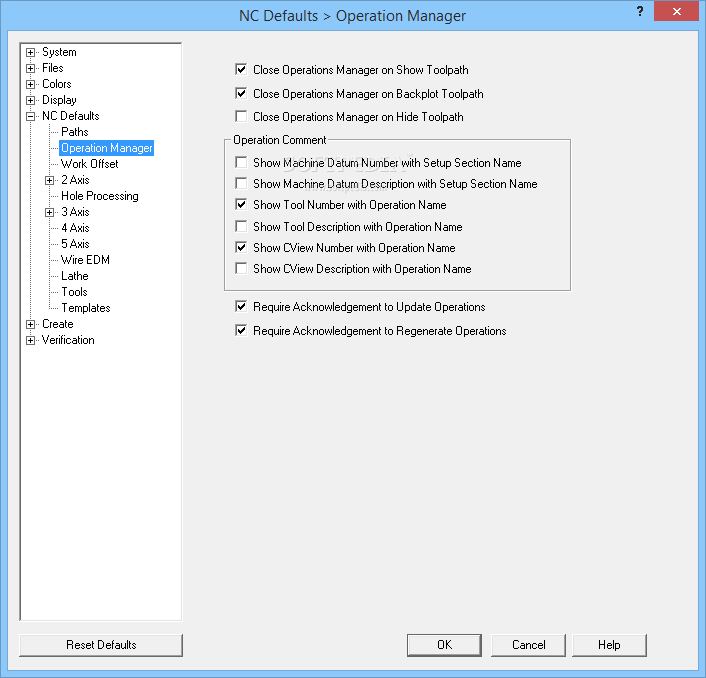The width and height of the screenshot is (706, 678).
Task: Expand the 2 Axis tree node
Action: coord(50,181)
